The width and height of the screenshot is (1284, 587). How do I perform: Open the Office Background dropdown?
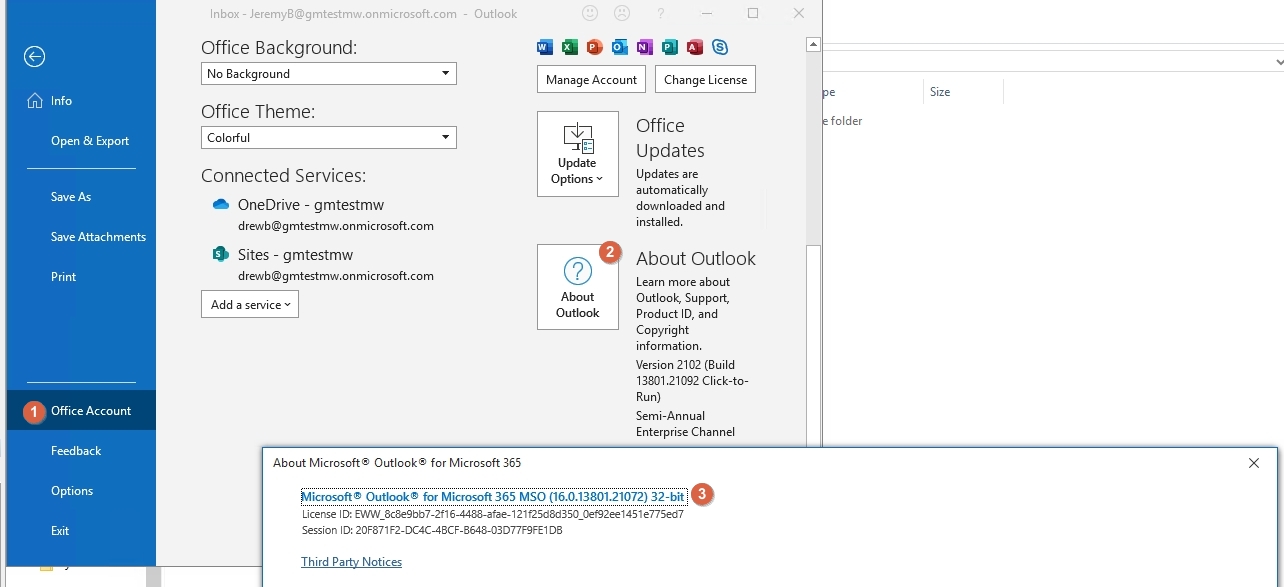pyautogui.click(x=328, y=74)
